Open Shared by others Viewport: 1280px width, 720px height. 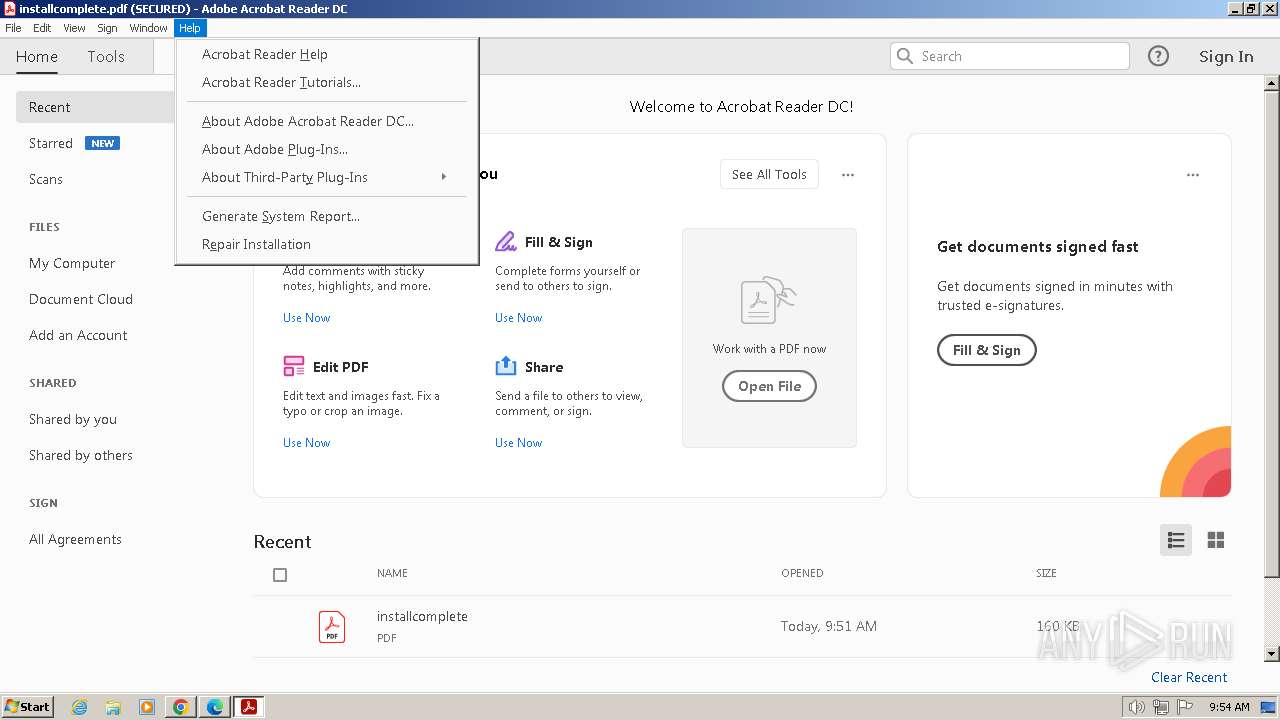(x=81, y=455)
